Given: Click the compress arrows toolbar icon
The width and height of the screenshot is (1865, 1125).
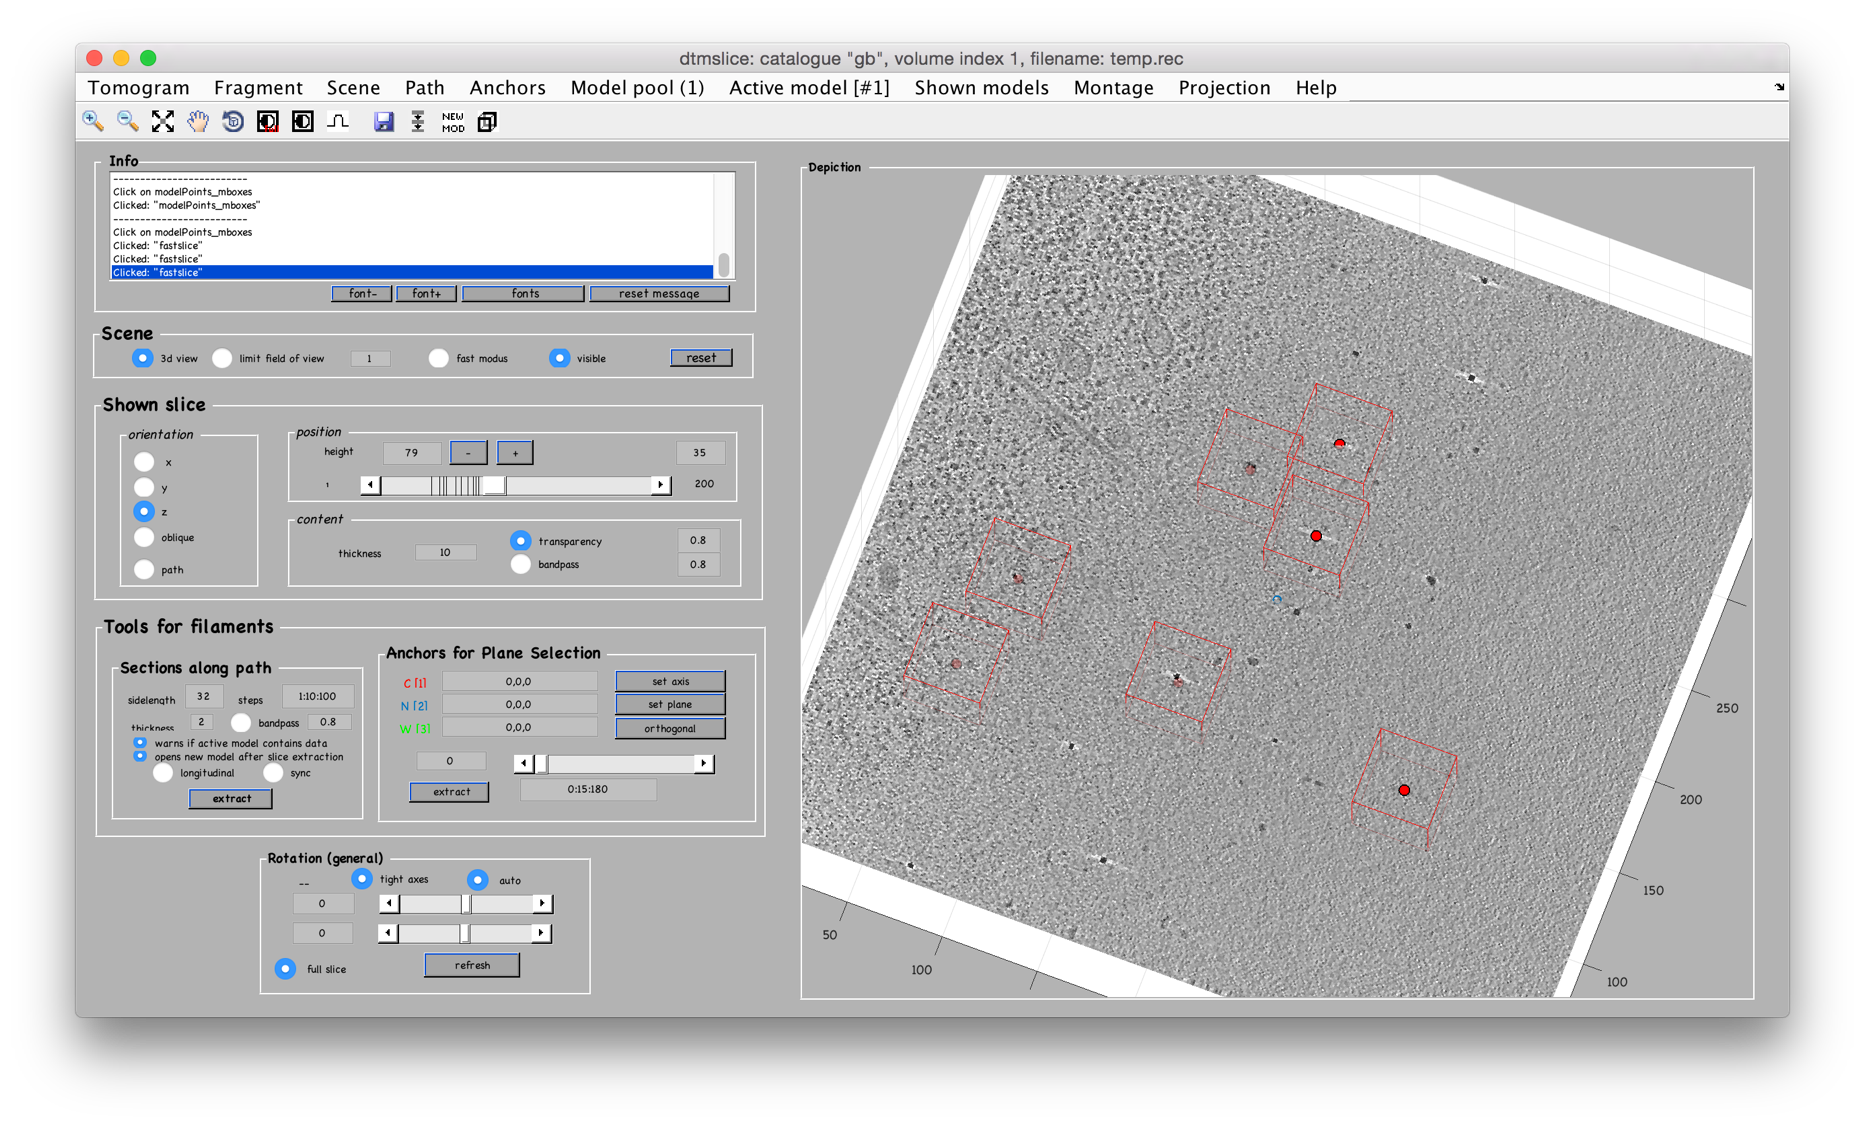Looking at the screenshot, I should [x=418, y=122].
